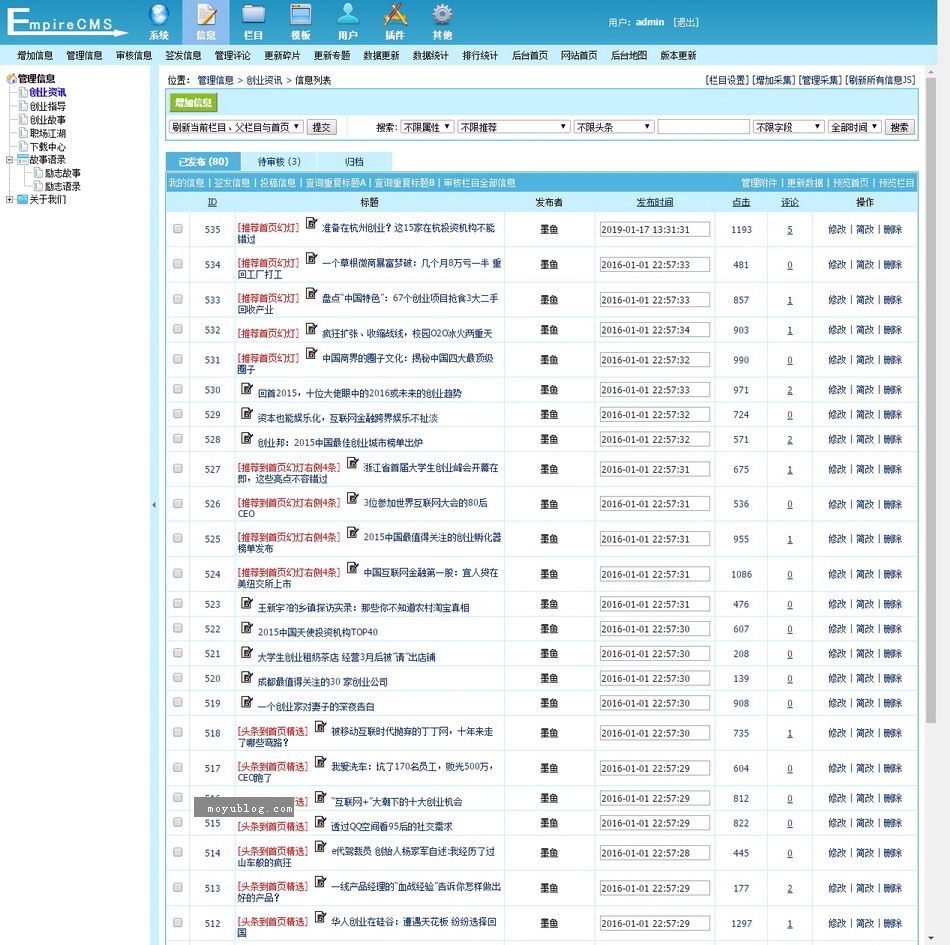The image size is (950, 945).
Task: Click the green 增加信息 button
Action: [x=193, y=102]
